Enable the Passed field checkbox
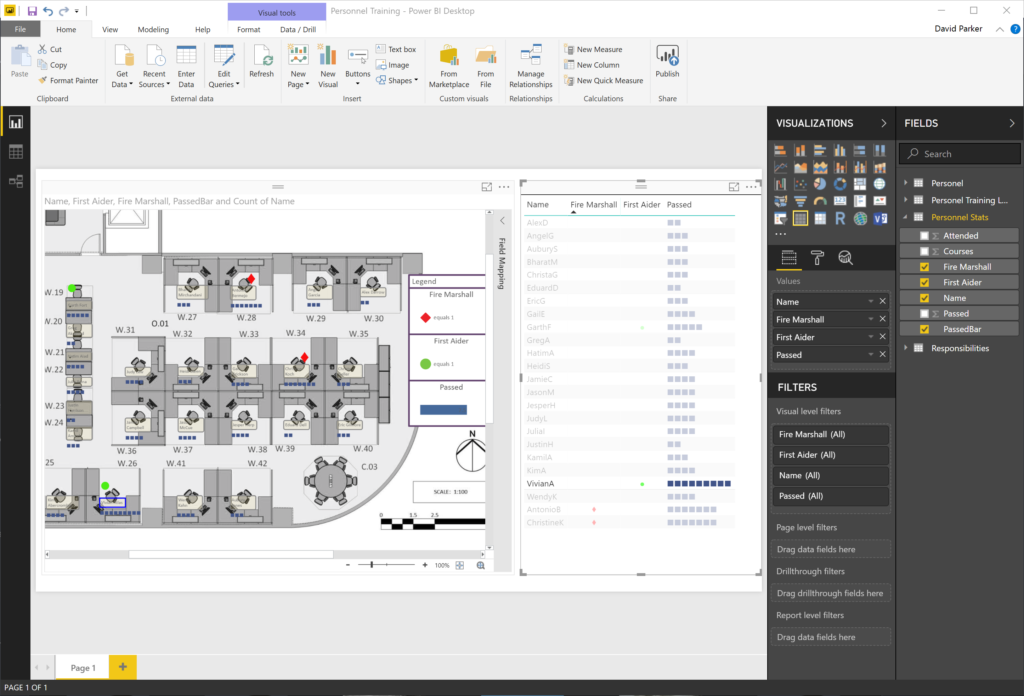Viewport: 1024px width, 696px height. coord(925,312)
